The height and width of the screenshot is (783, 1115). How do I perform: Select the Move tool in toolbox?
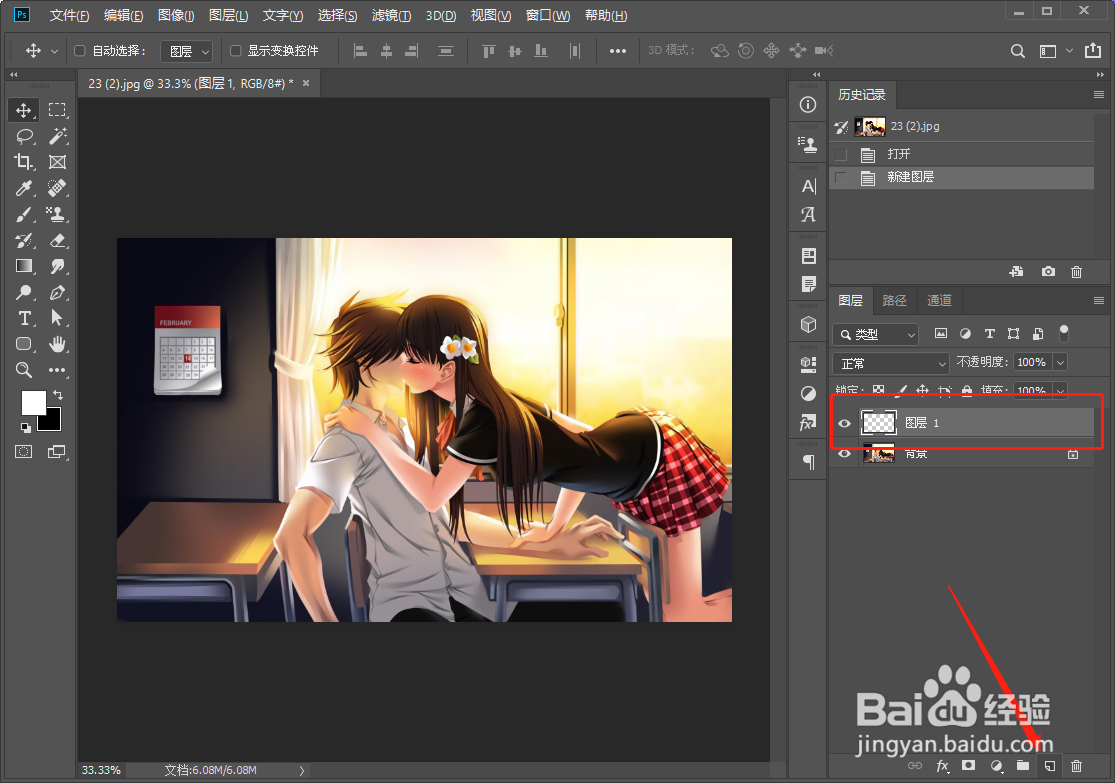pyautogui.click(x=23, y=110)
